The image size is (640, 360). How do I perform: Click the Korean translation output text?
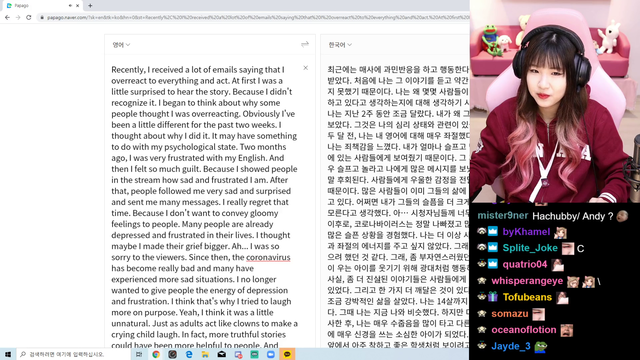pos(398,206)
